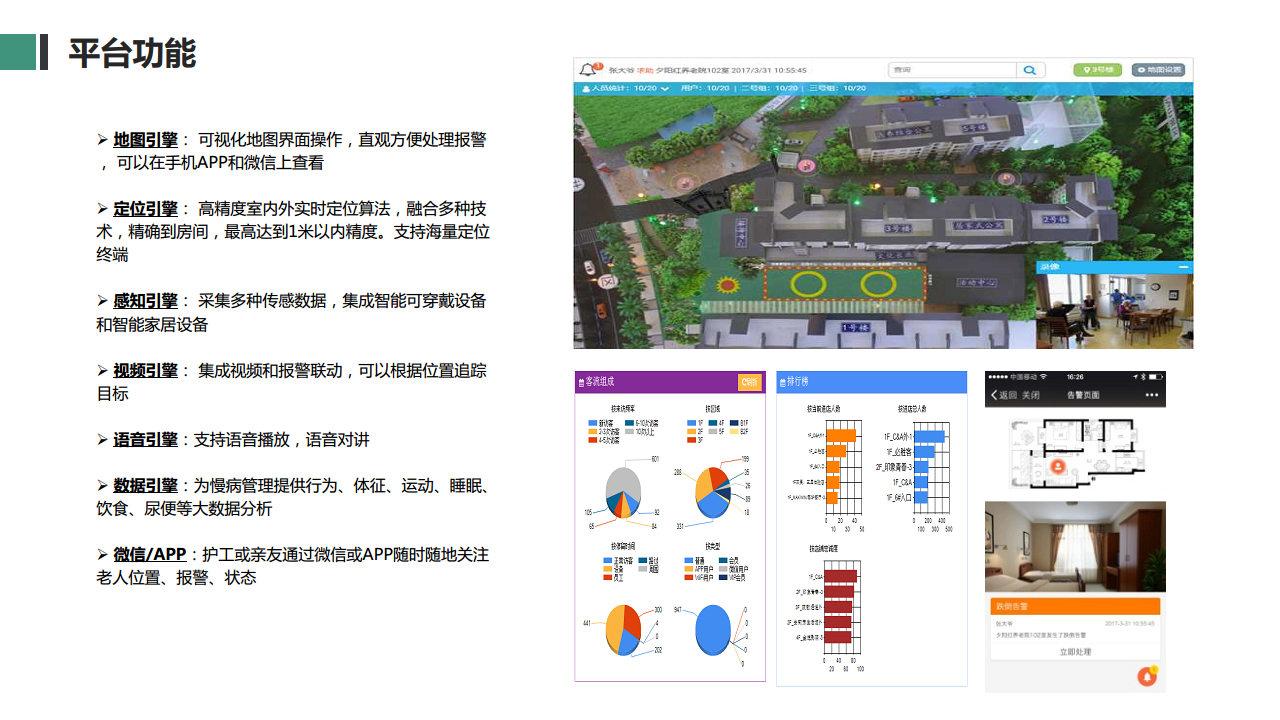1280x720 pixels.
Task: Toggle the 员工 legend entry
Action: tap(611, 577)
